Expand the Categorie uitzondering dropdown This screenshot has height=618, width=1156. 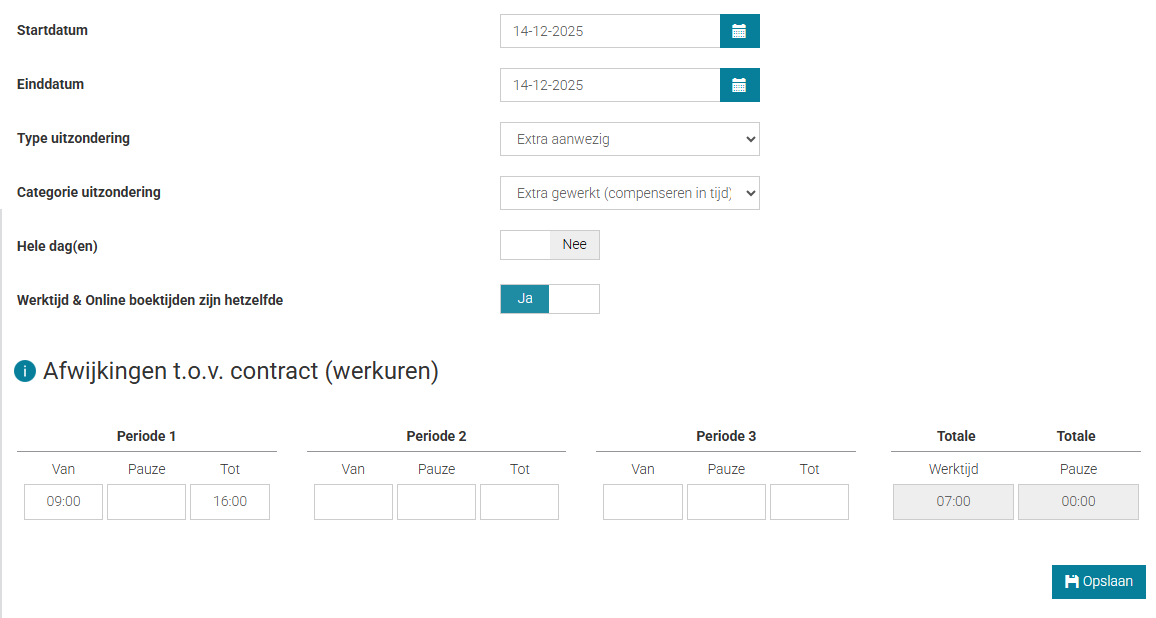pyautogui.click(x=629, y=193)
